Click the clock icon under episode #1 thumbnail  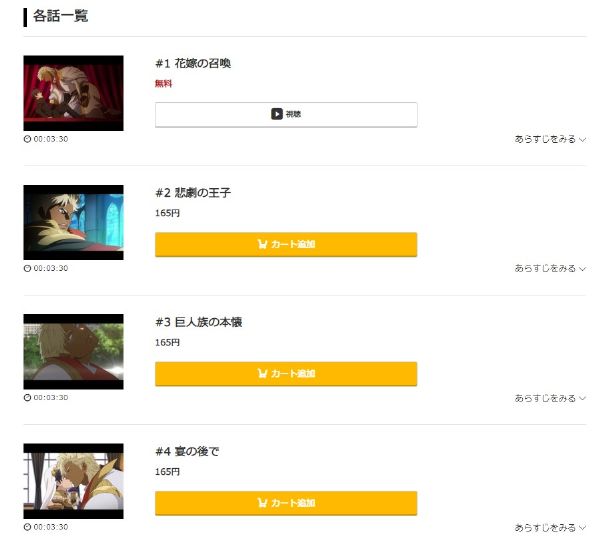[x=27, y=139]
